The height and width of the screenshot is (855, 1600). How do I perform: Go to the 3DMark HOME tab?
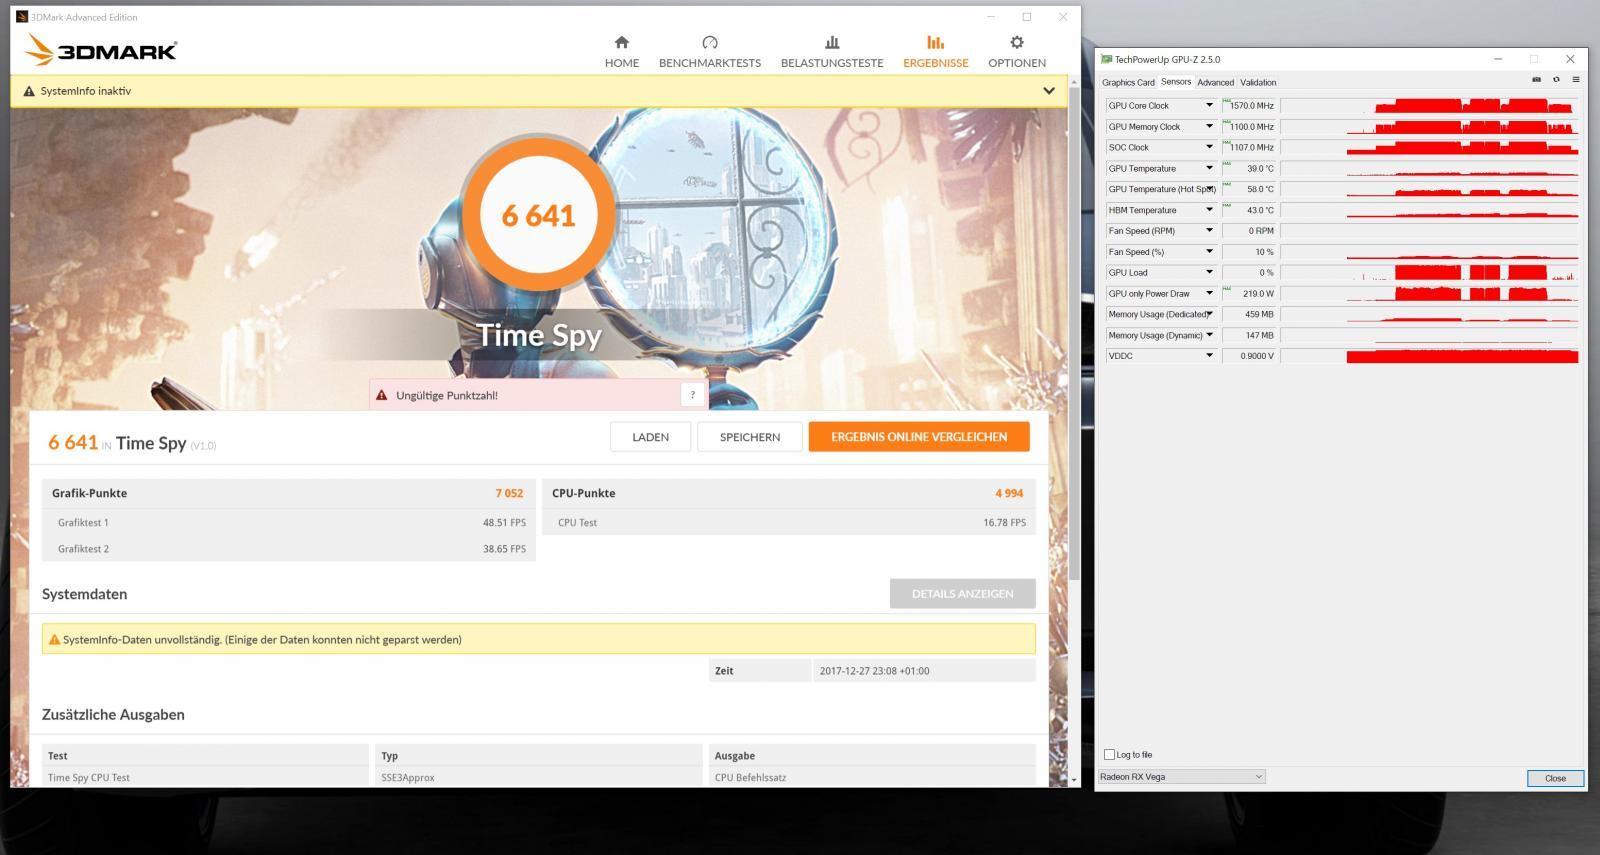(621, 52)
